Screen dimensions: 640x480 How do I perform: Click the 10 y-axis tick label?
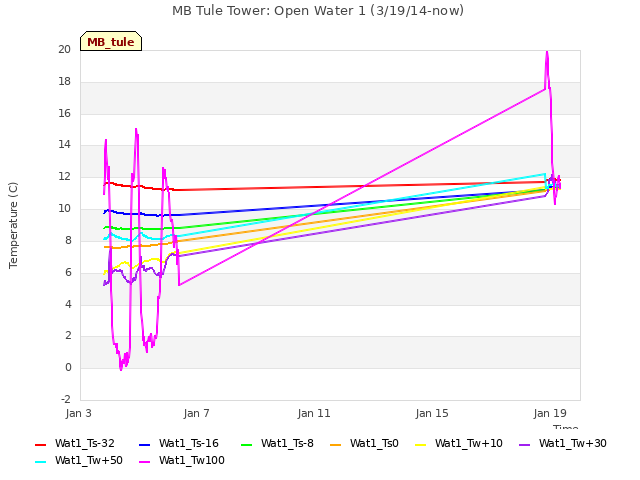pos(64,209)
